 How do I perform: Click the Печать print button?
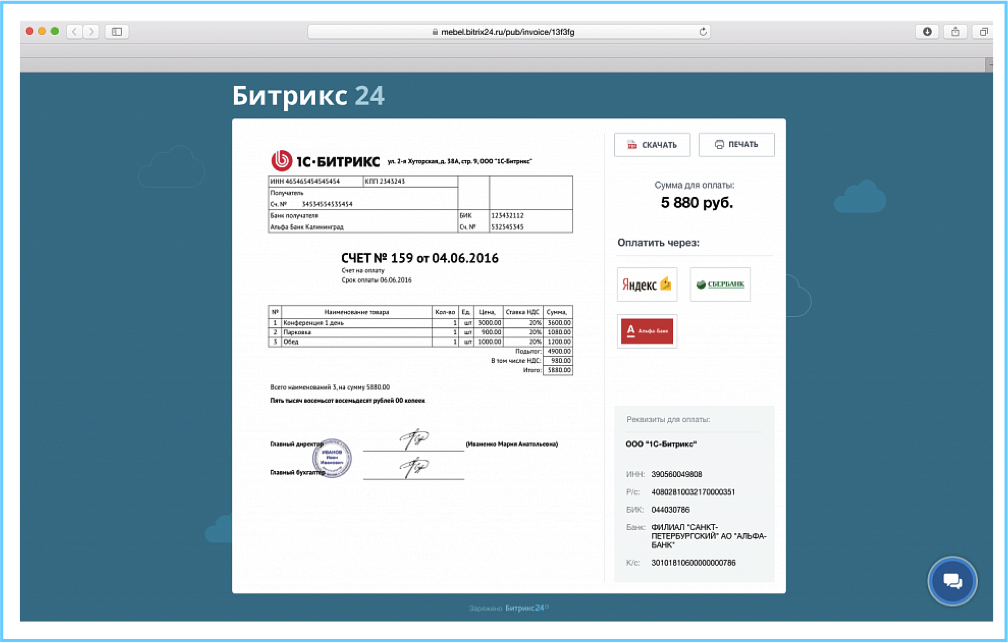click(x=736, y=145)
